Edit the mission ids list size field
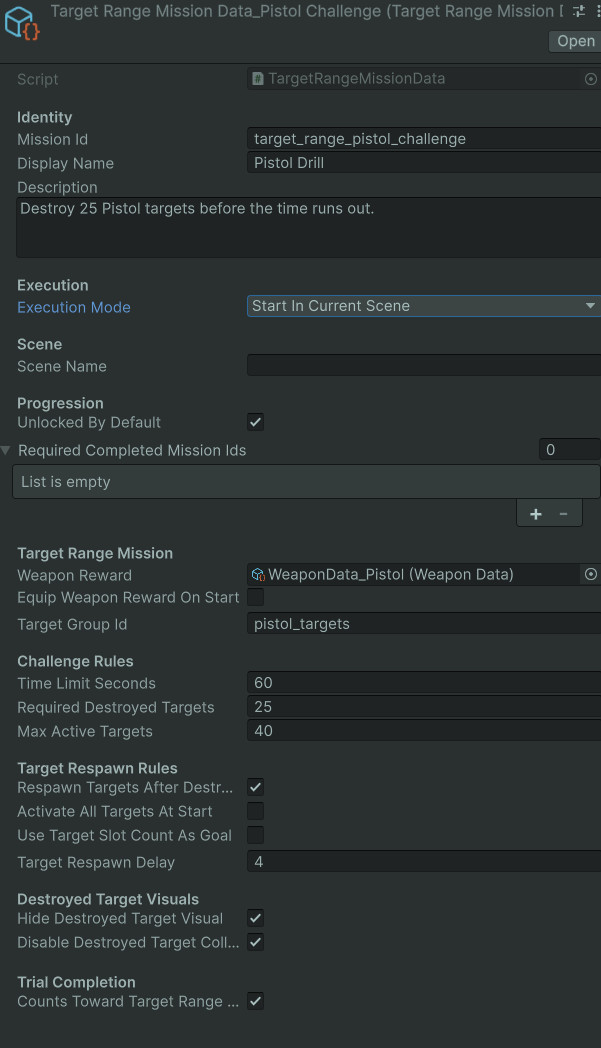601x1048 pixels. (570, 450)
